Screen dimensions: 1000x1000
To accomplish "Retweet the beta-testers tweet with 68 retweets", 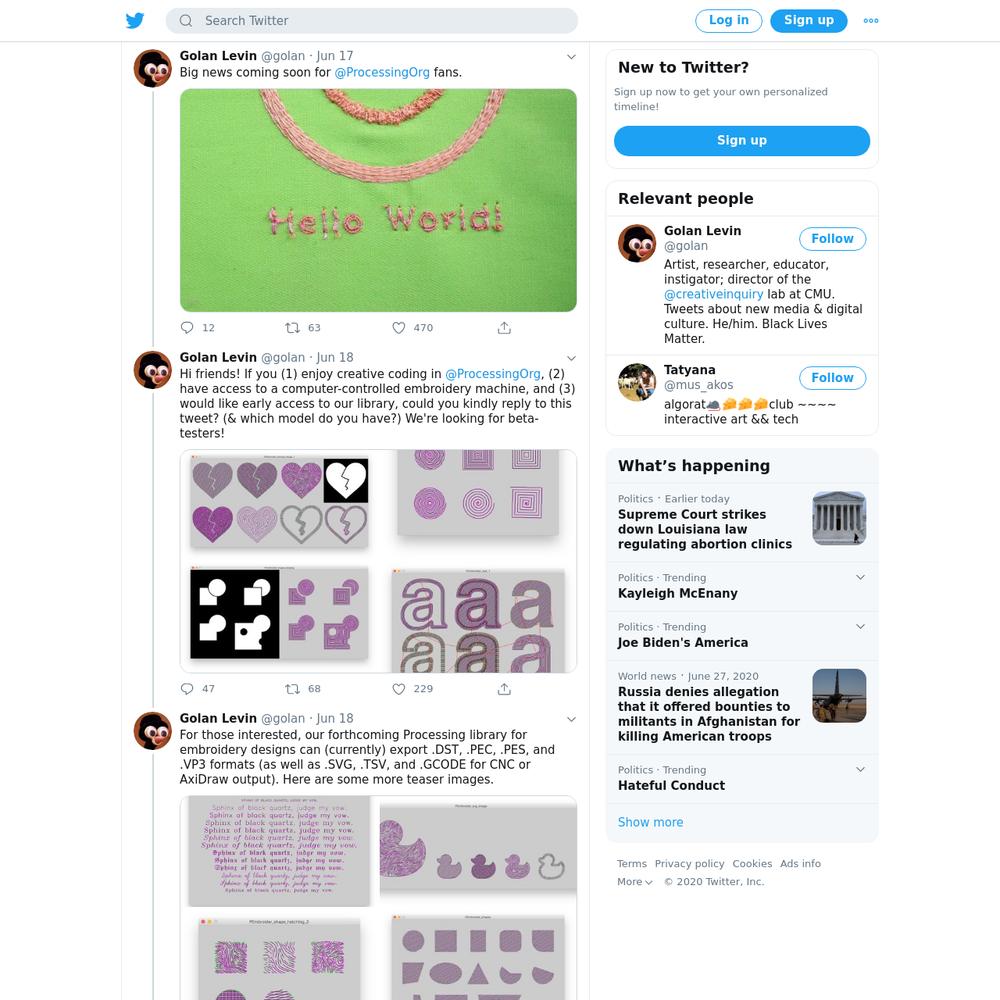I will coord(292,689).
